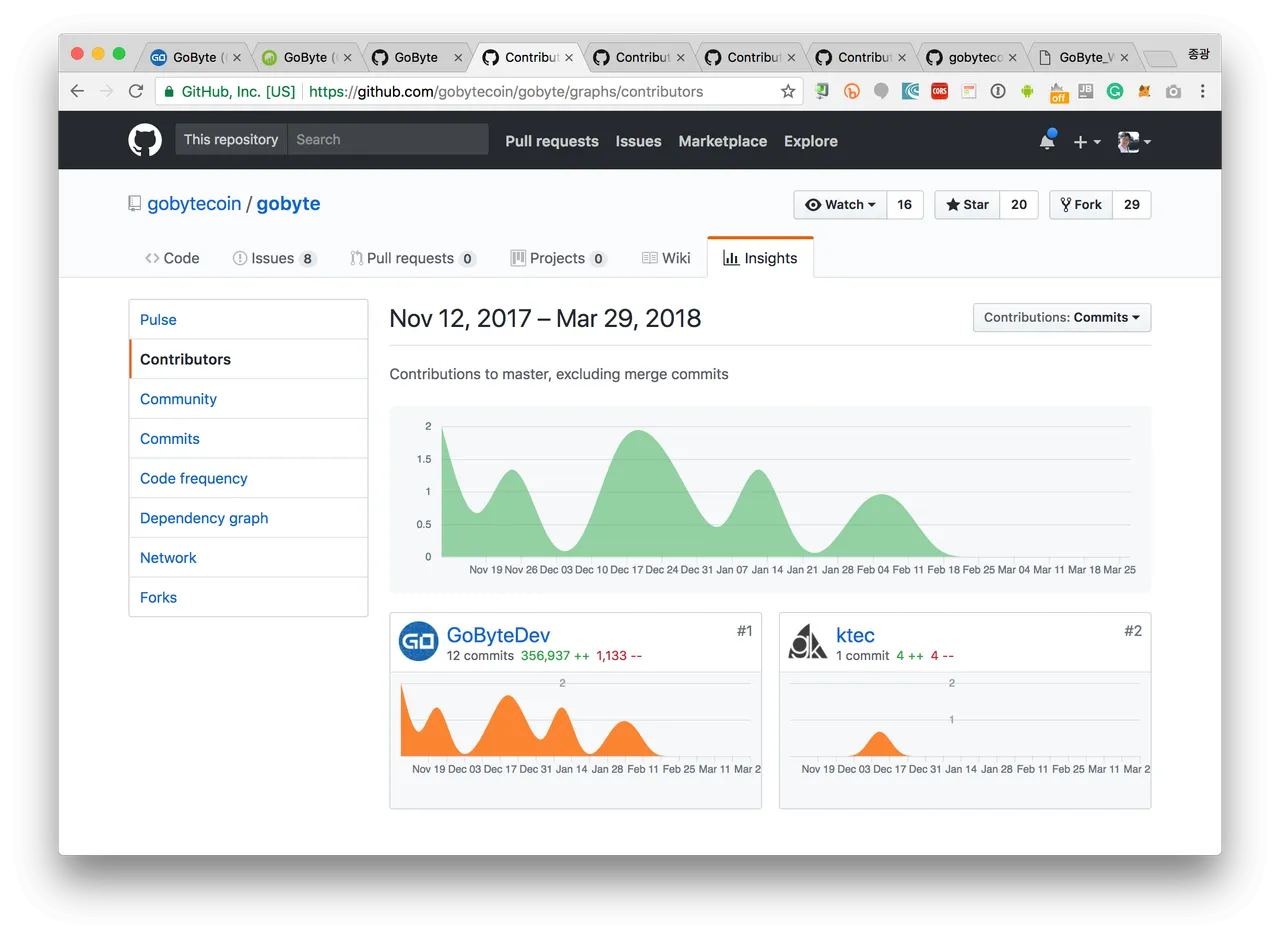Screen dimensions: 1280x939
Task: Open Network in the sidebar
Action: click(248, 558)
